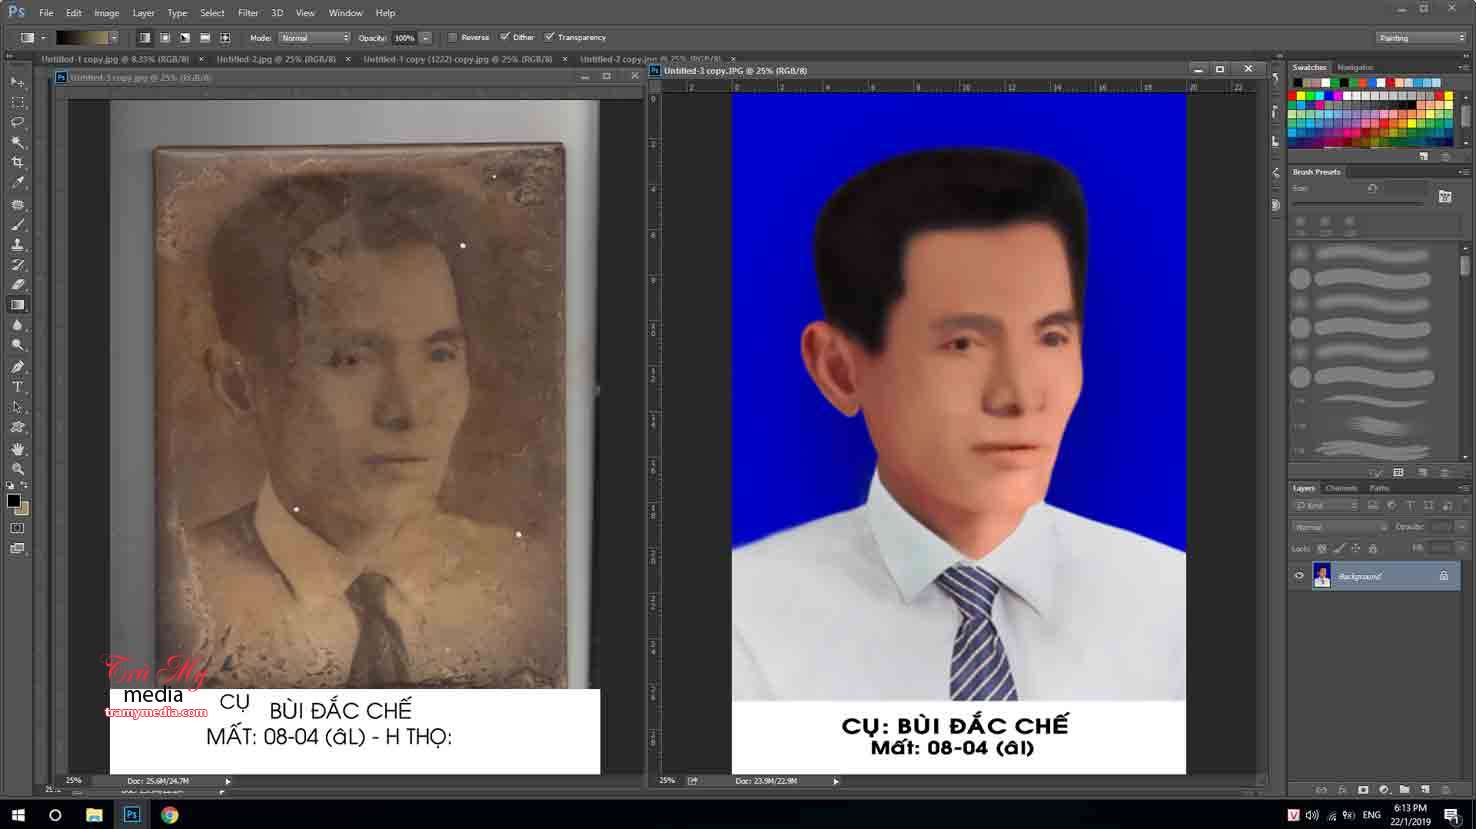Select the Clone Stamp tool
Viewport: 1476px width, 829px height.
[17, 245]
